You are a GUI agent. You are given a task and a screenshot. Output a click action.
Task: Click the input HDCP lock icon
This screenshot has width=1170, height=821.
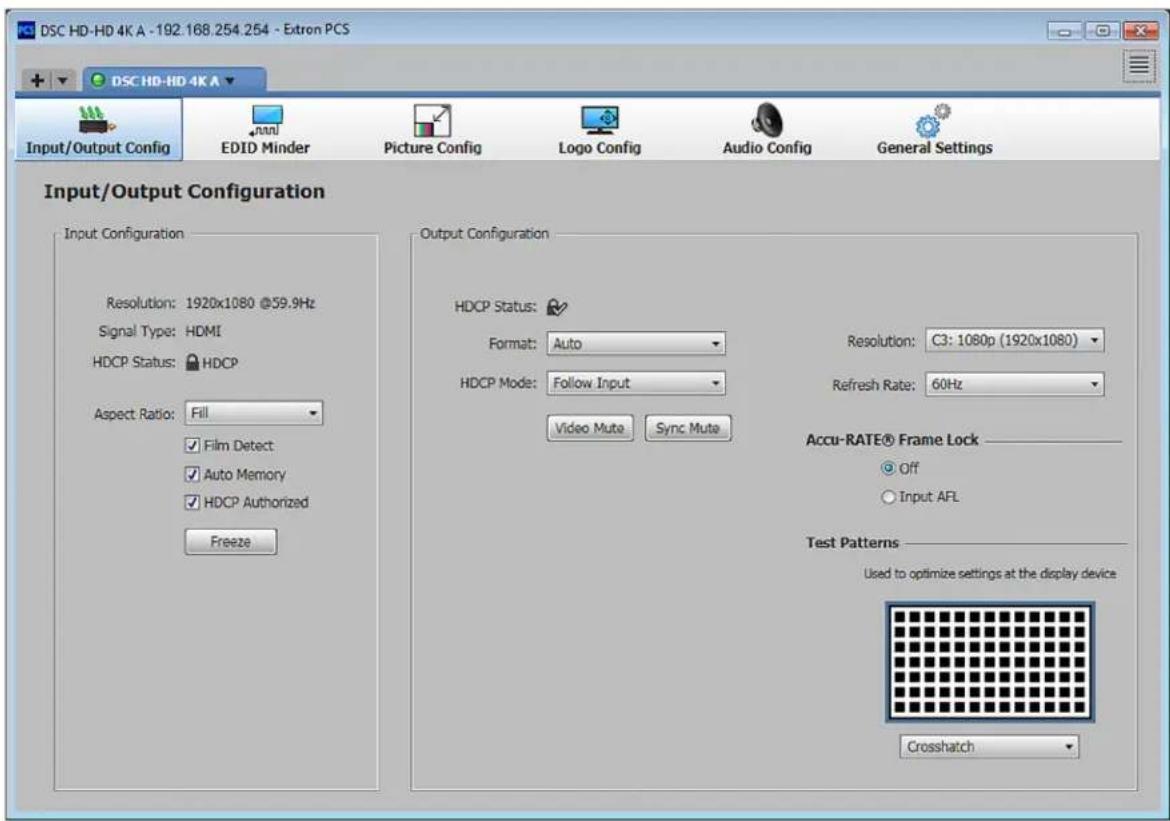192,363
